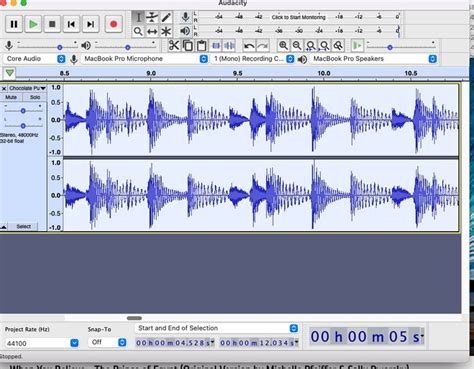Click the Zoom Toggle icon

click(x=338, y=45)
